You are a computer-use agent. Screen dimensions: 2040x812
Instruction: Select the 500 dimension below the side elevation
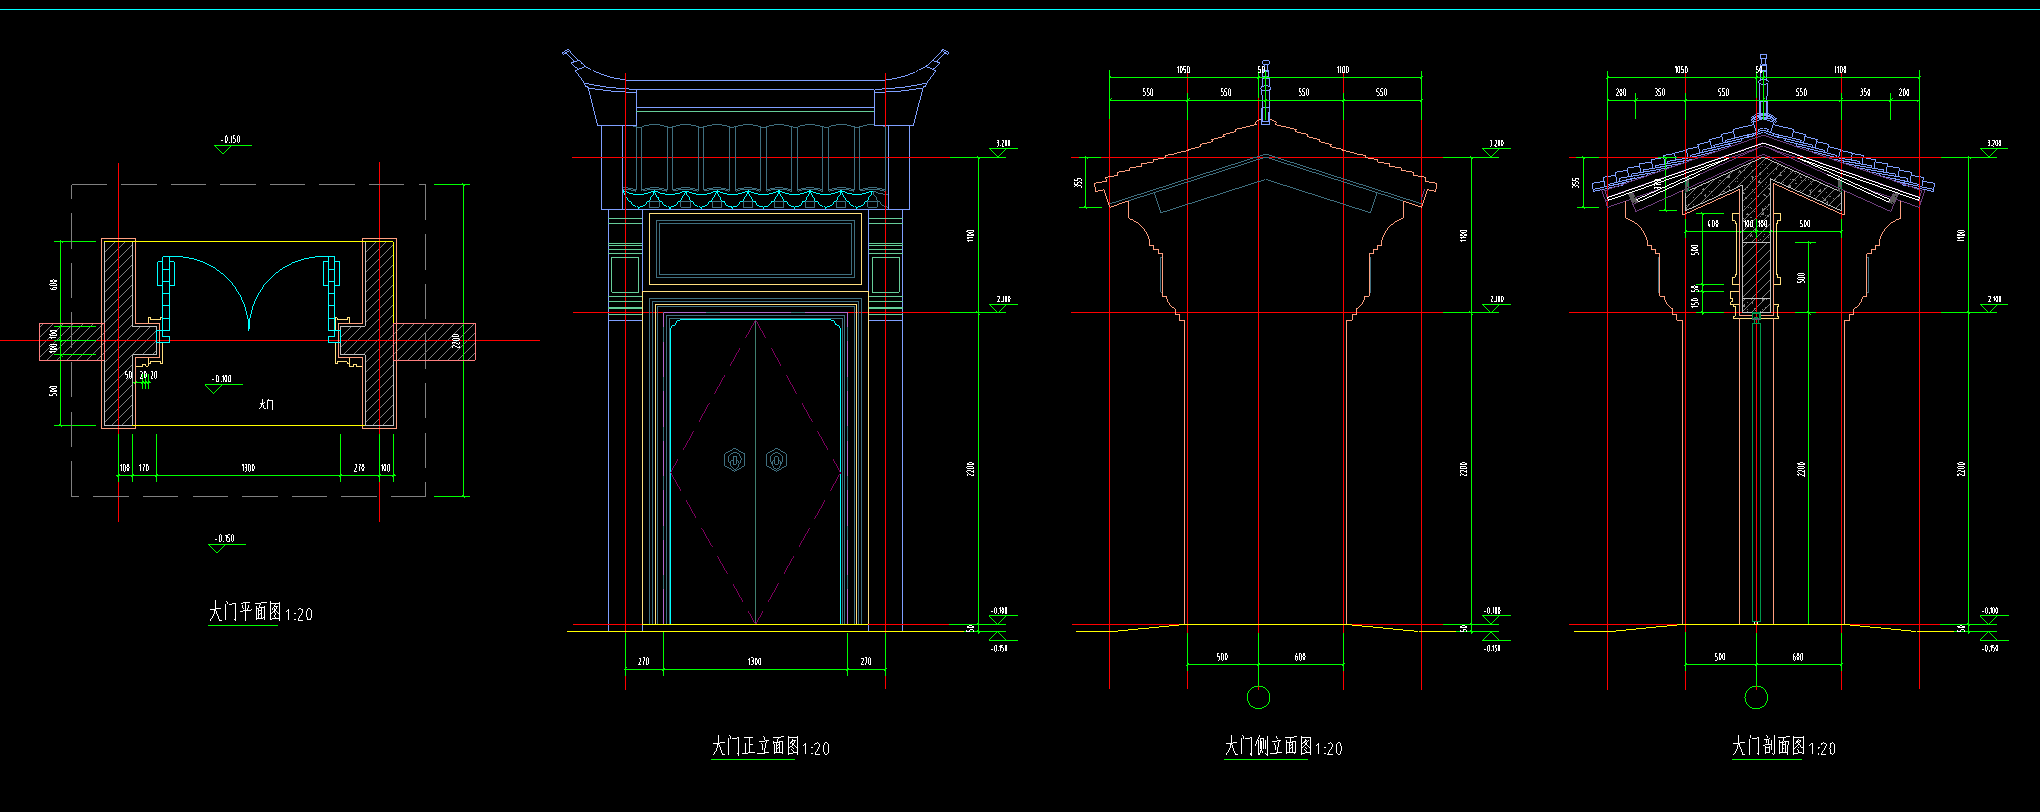(x=1222, y=657)
